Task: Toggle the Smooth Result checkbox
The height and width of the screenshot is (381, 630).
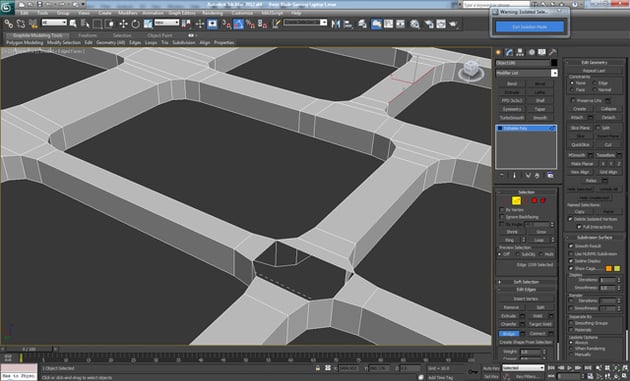Action: (571, 246)
